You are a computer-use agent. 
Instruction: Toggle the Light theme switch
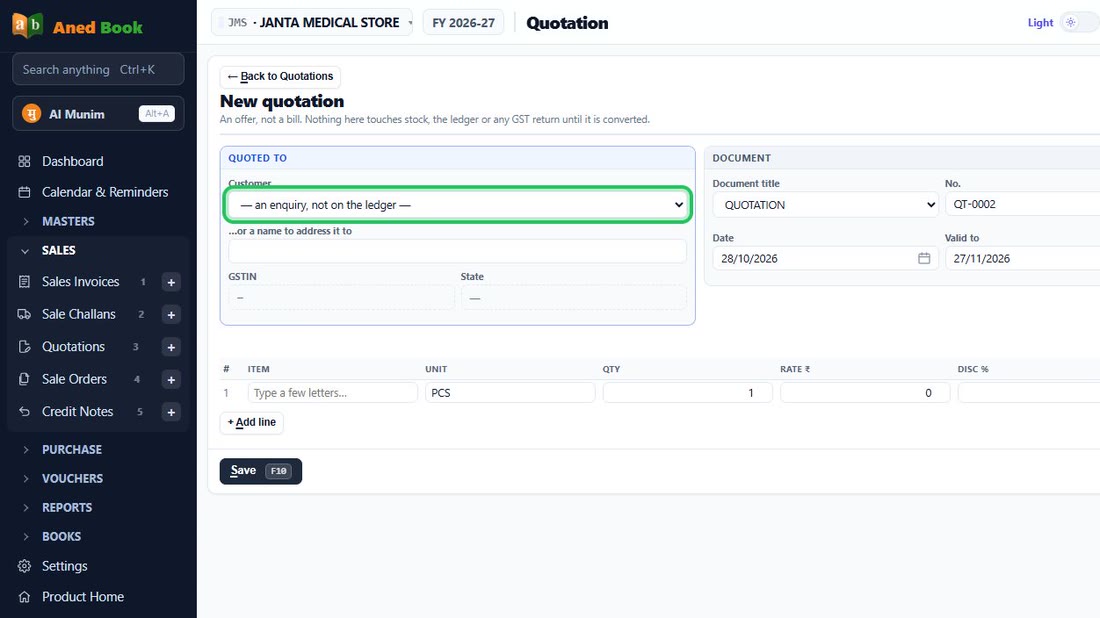[x=1078, y=22]
